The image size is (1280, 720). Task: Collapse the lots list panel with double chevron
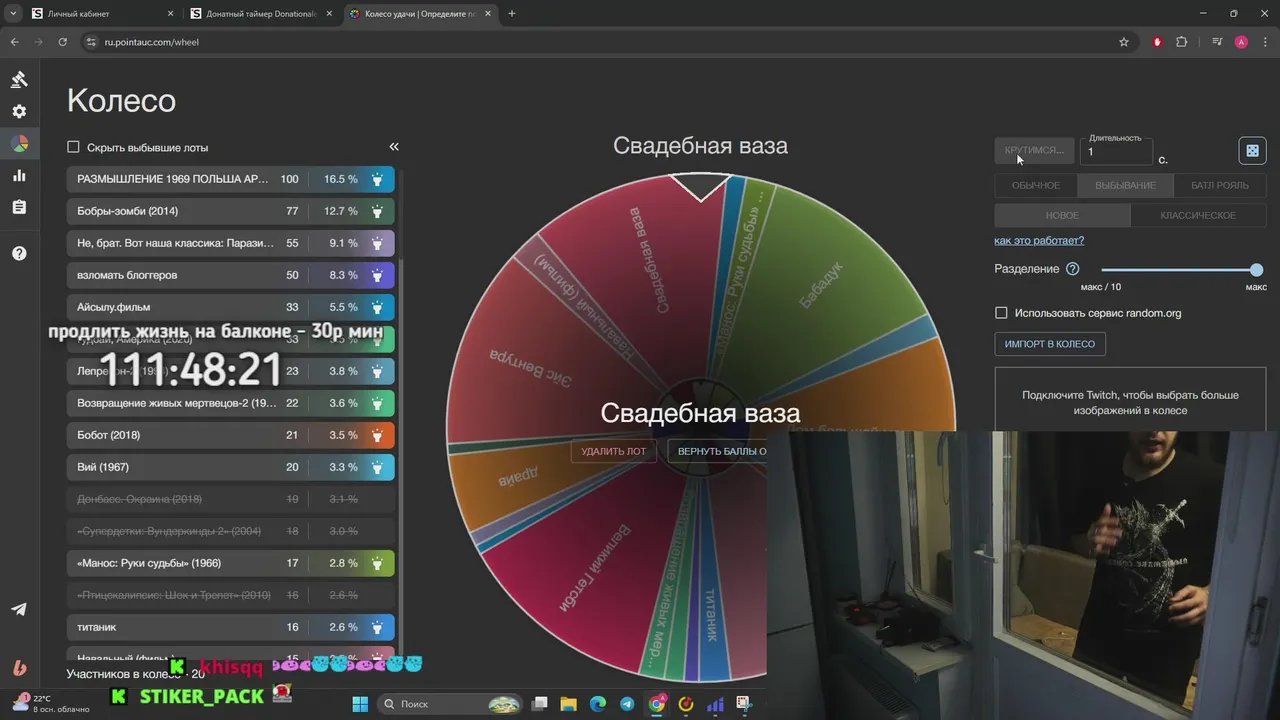(x=394, y=147)
